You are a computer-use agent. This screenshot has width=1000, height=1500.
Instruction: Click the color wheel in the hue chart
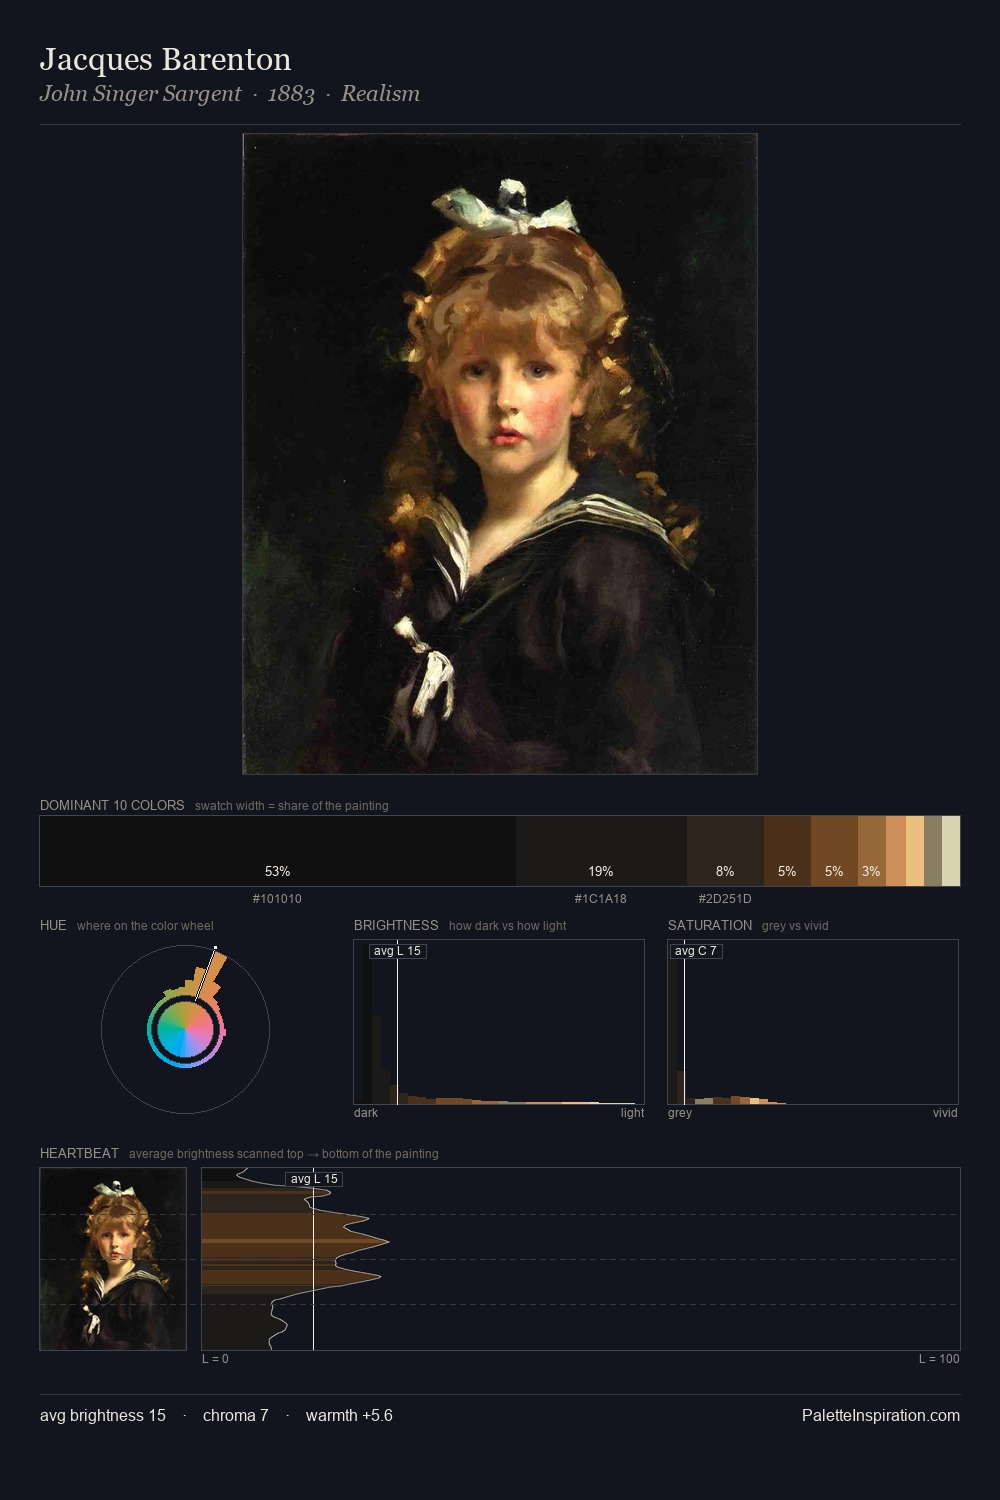[x=185, y=1030]
